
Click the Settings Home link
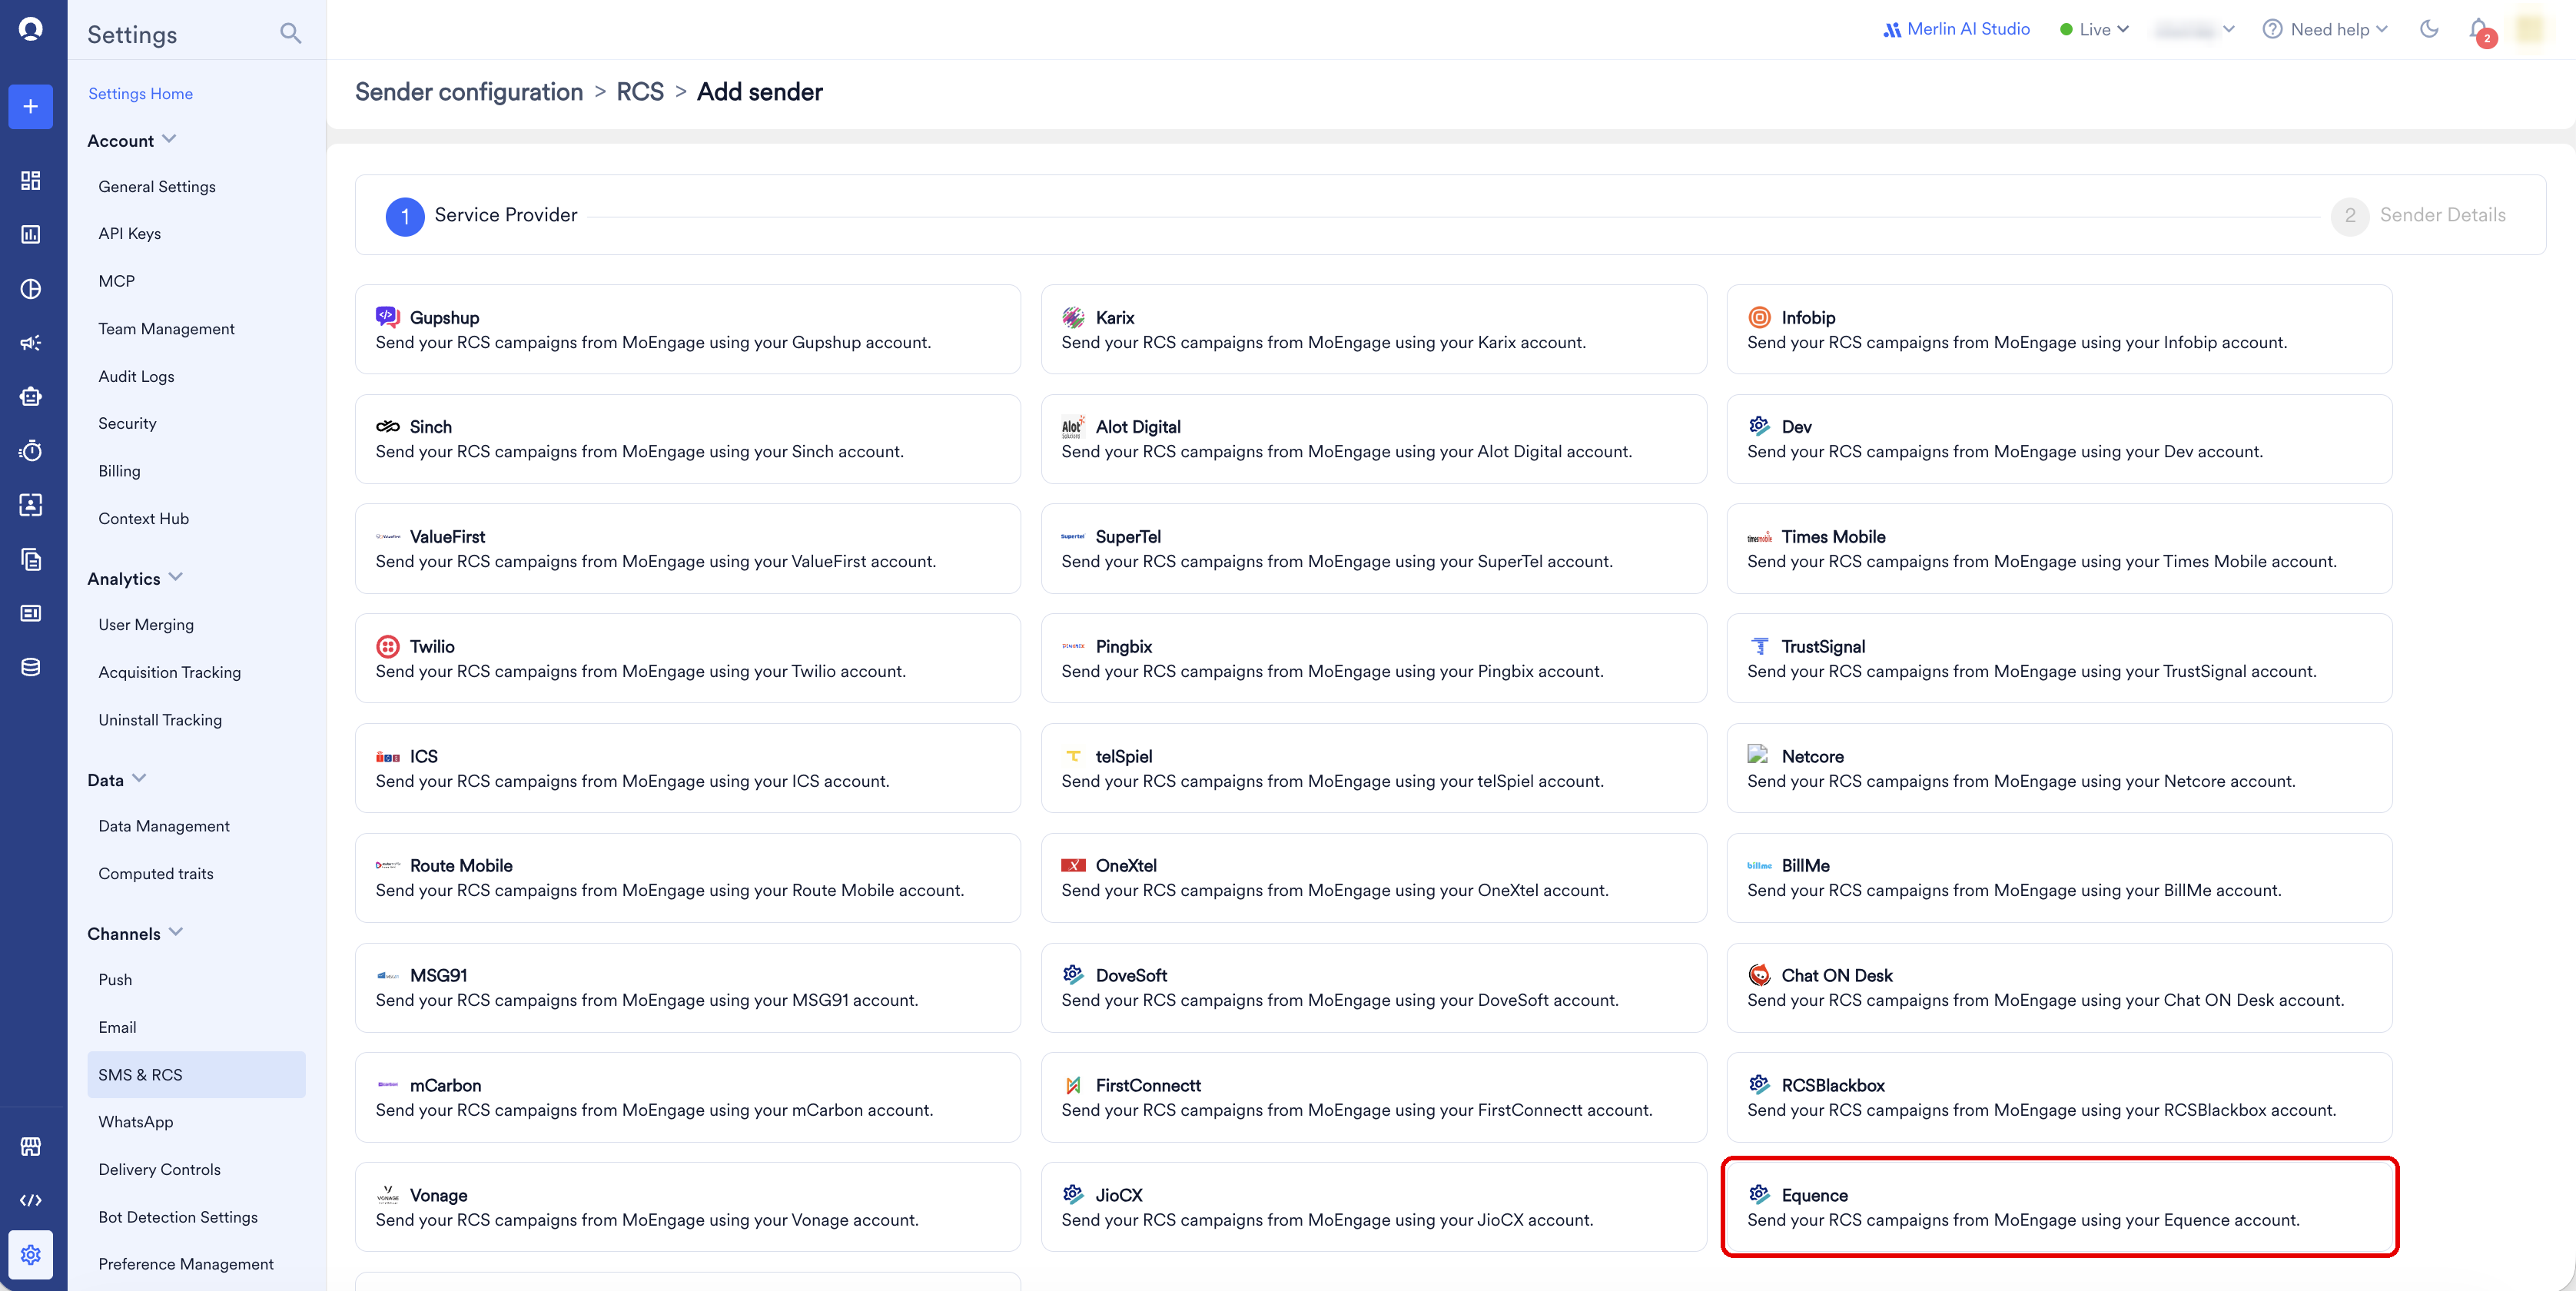(x=141, y=94)
